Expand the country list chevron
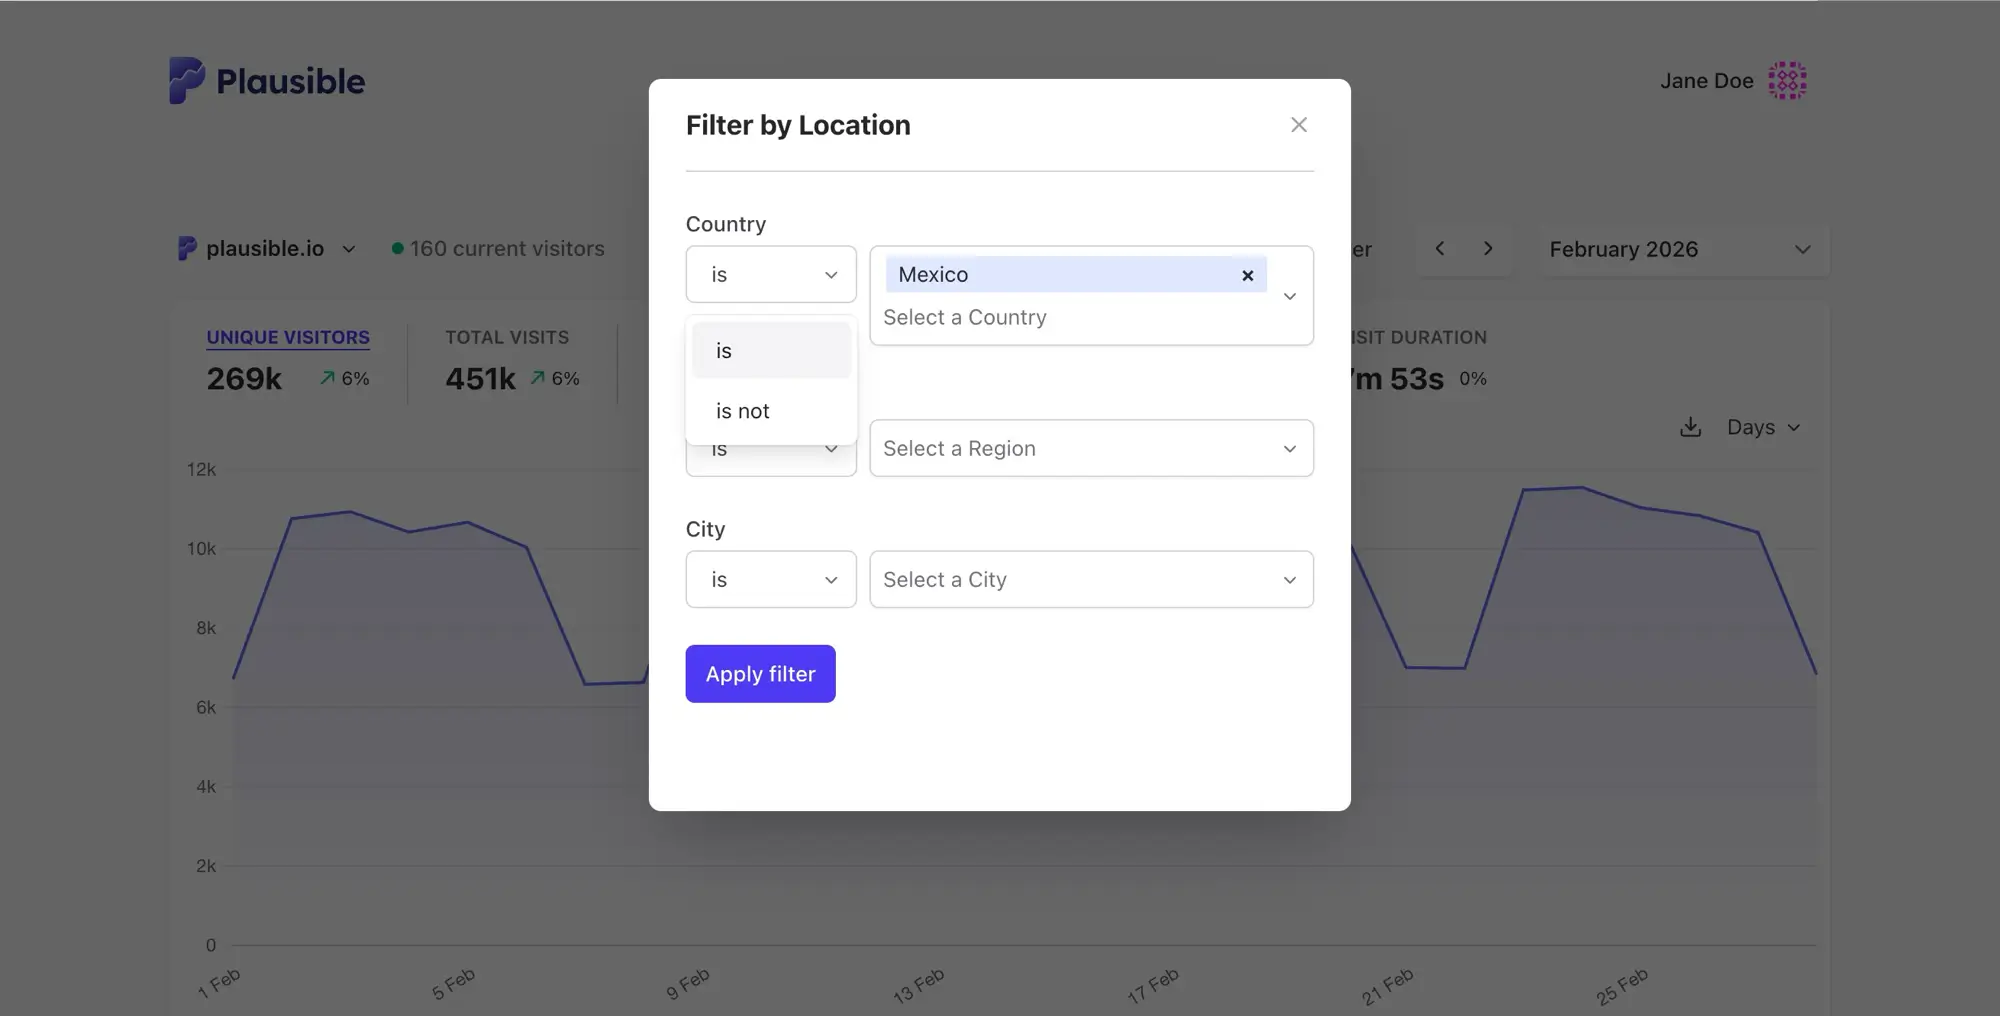Screen dimensions: 2000x1016 (1290, 296)
